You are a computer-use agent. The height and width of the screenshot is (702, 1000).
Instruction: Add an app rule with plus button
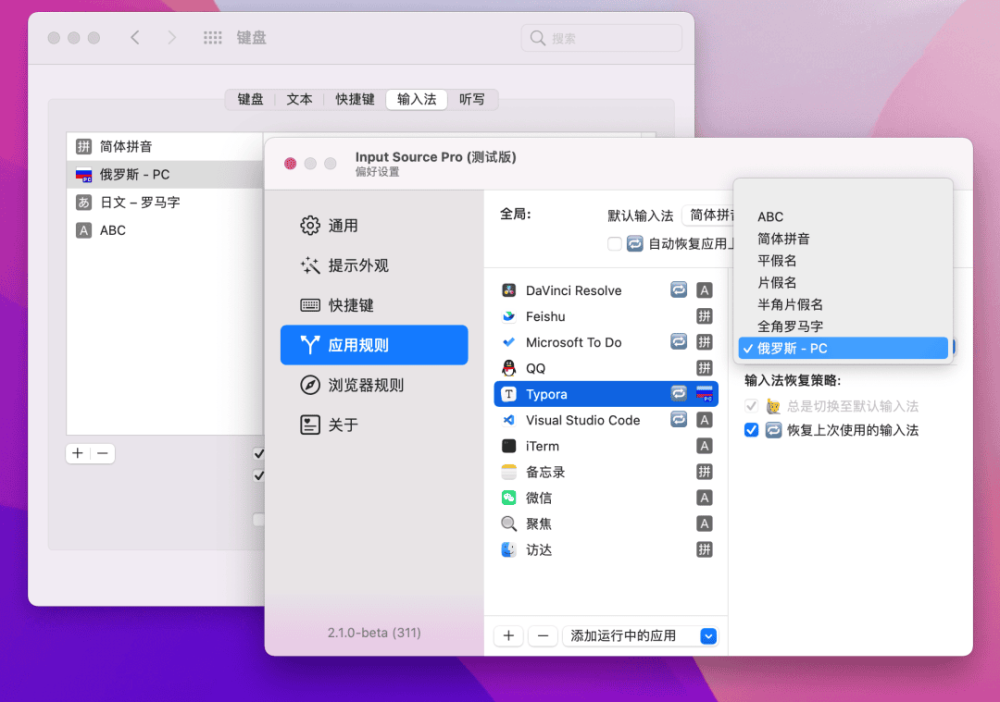509,636
